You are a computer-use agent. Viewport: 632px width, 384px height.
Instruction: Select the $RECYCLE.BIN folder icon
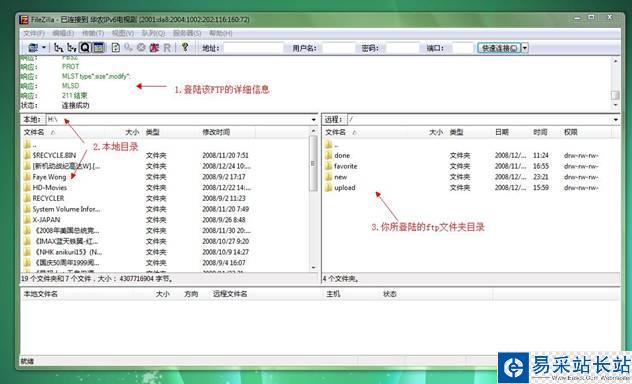pyautogui.click(x=27, y=155)
